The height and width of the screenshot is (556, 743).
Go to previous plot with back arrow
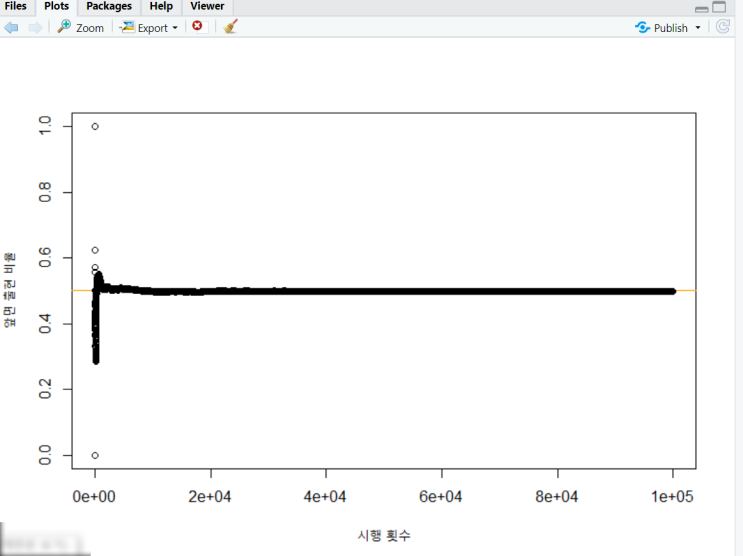coord(11,27)
